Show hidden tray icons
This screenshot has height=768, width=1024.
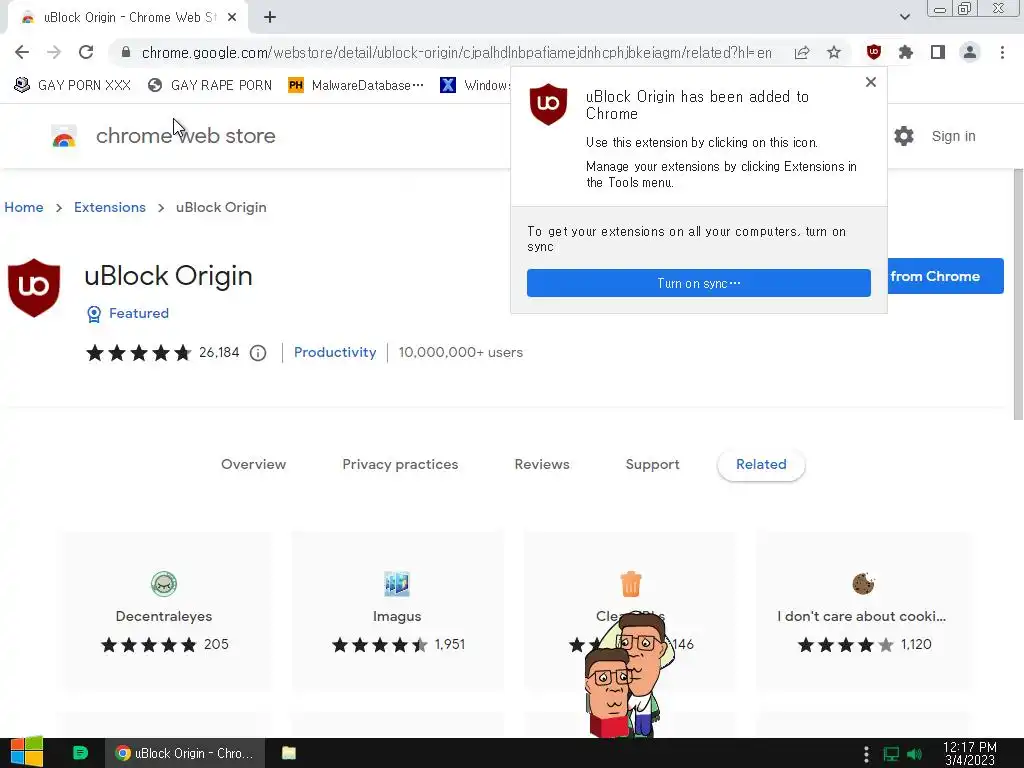(x=866, y=754)
